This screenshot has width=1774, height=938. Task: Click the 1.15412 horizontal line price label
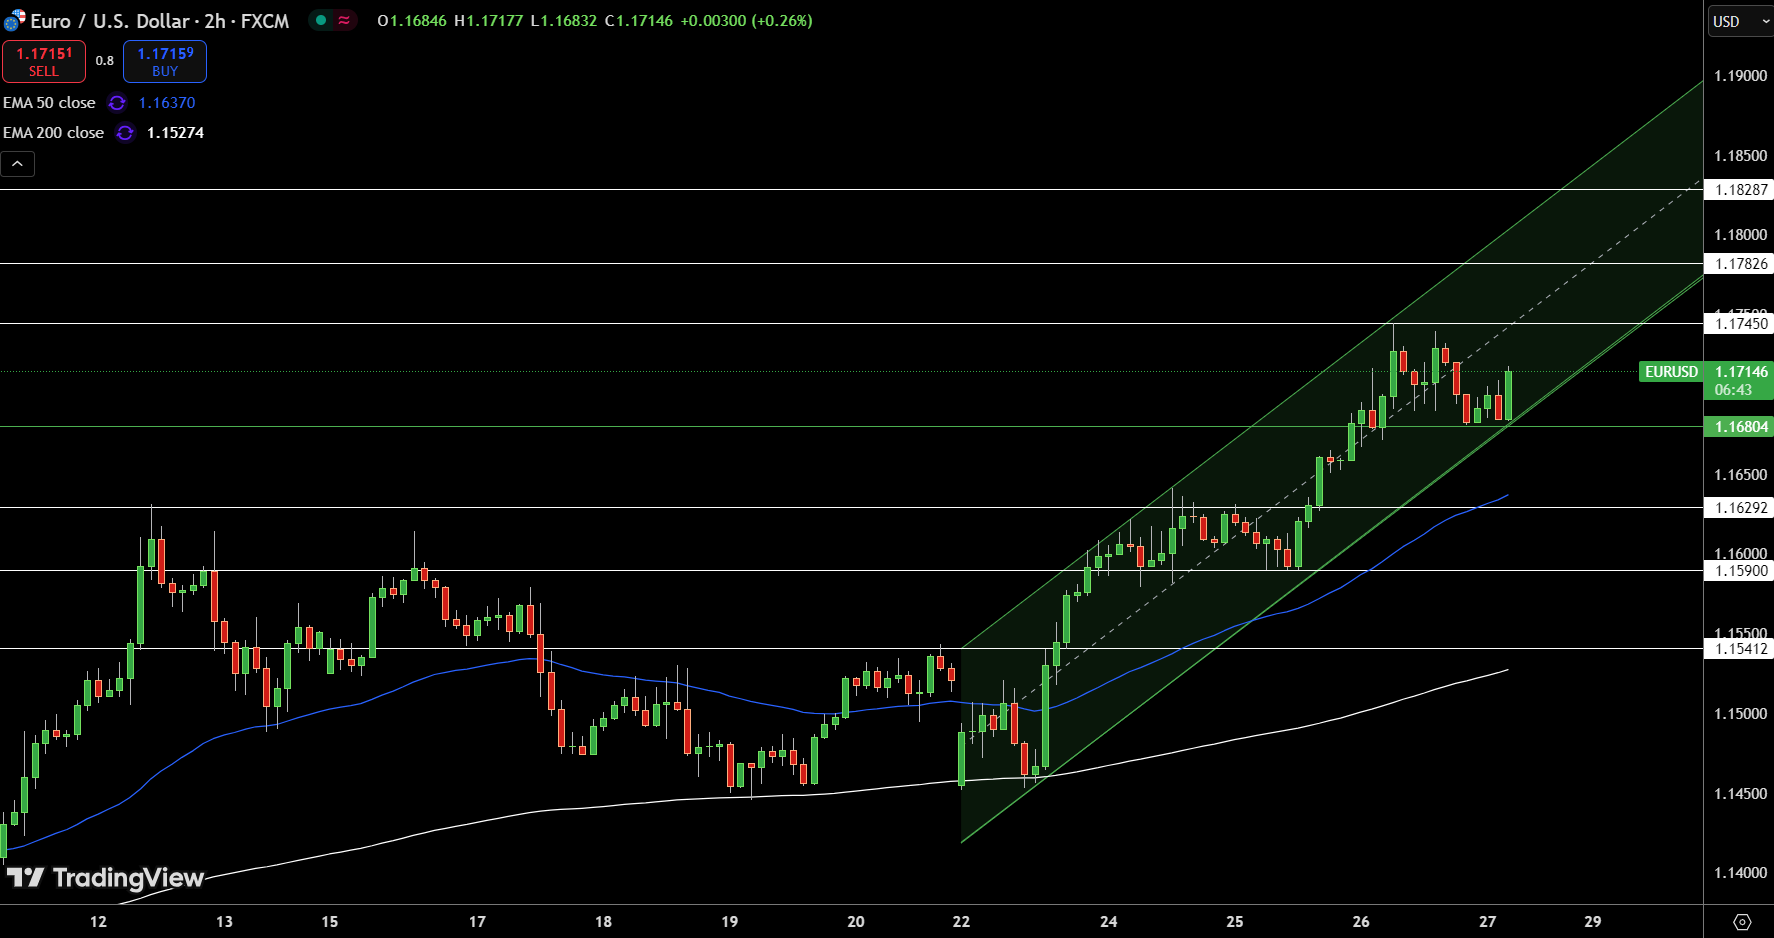(x=1739, y=649)
